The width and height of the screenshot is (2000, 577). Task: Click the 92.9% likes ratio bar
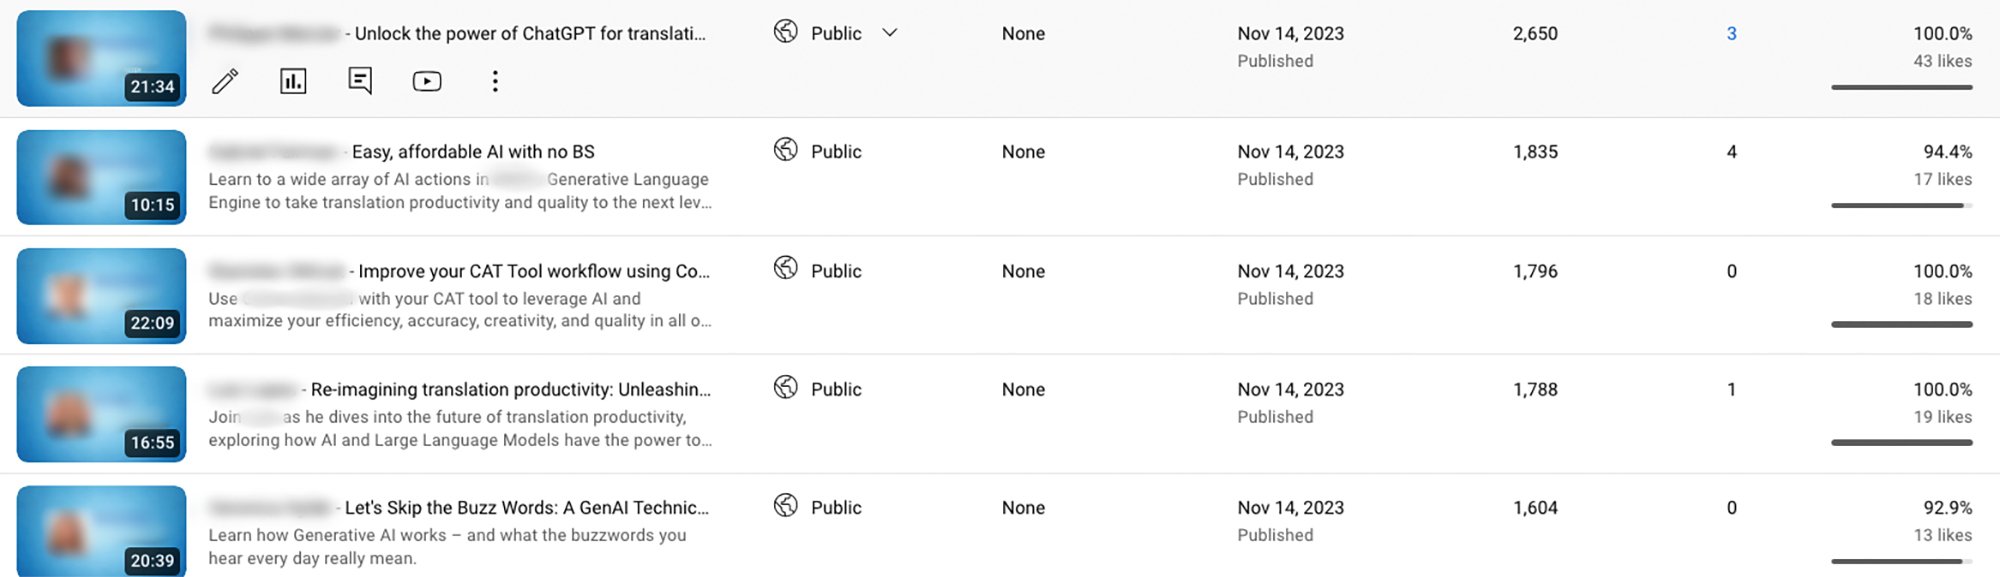click(x=1902, y=561)
